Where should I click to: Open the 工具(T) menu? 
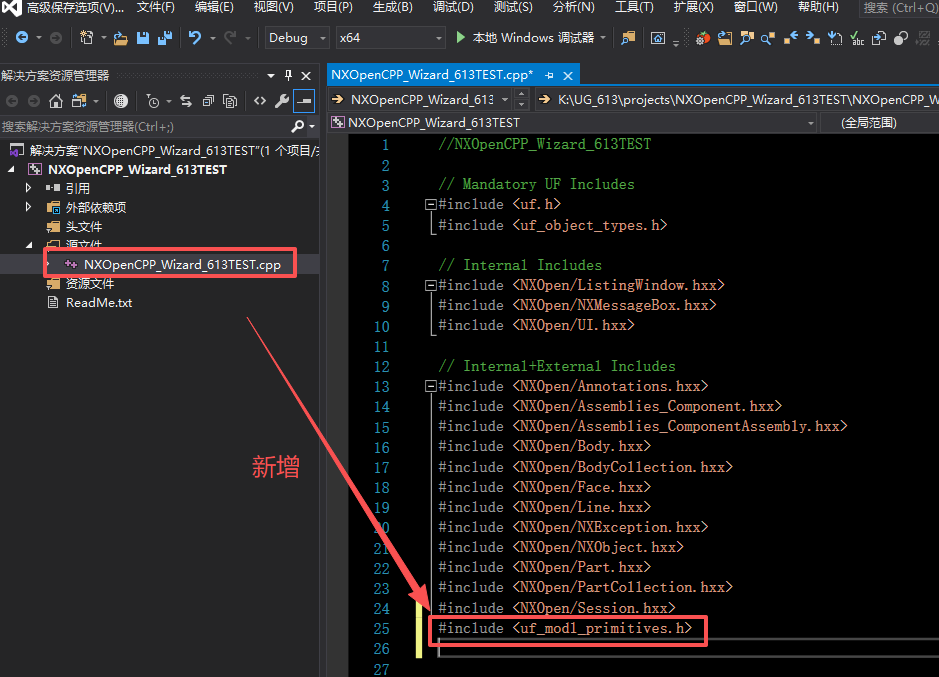point(634,7)
